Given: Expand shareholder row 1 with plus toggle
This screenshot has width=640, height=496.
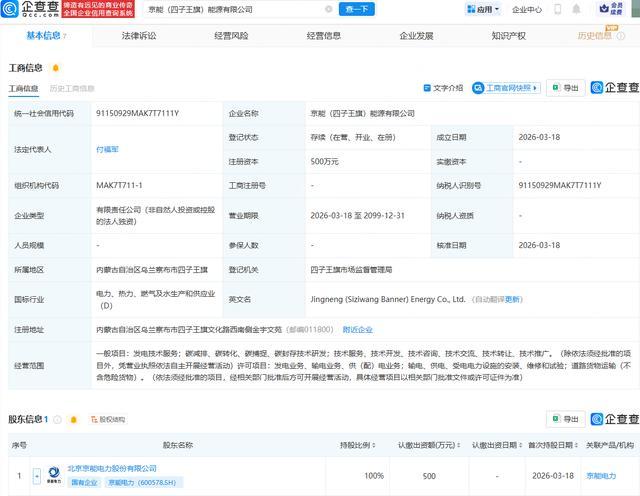Looking at the screenshot, I should point(37,476).
